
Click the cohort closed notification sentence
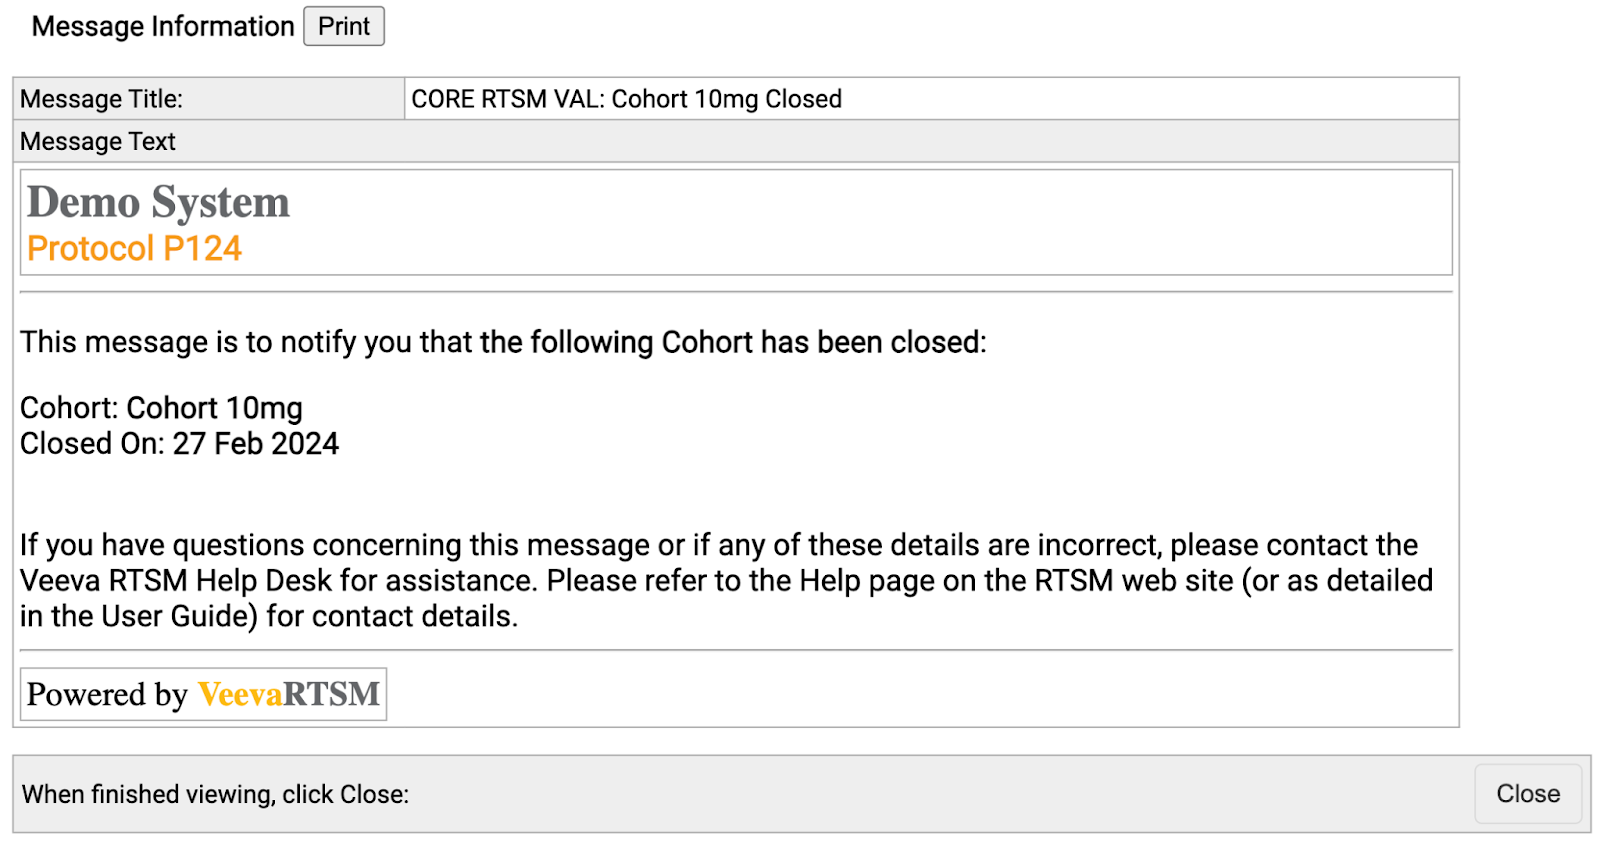coord(503,342)
